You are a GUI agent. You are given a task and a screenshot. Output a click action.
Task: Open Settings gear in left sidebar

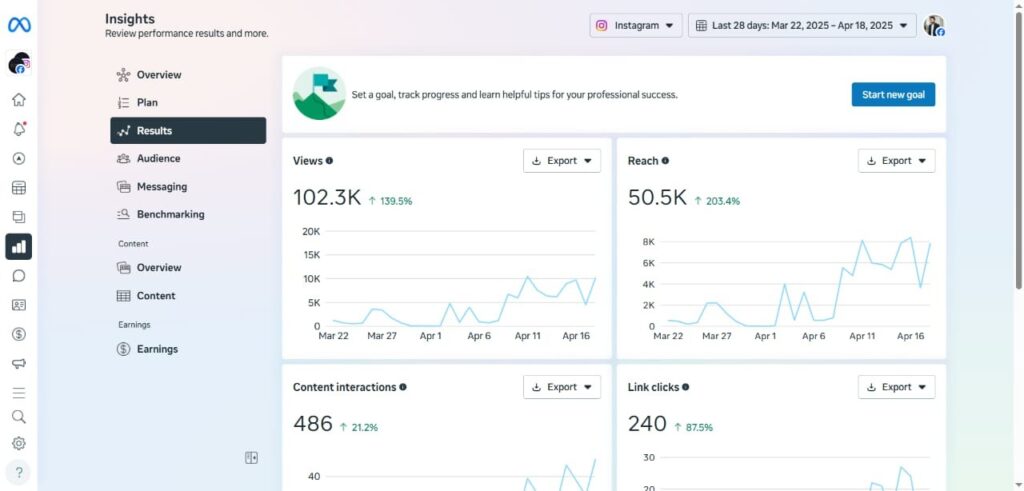[19, 443]
